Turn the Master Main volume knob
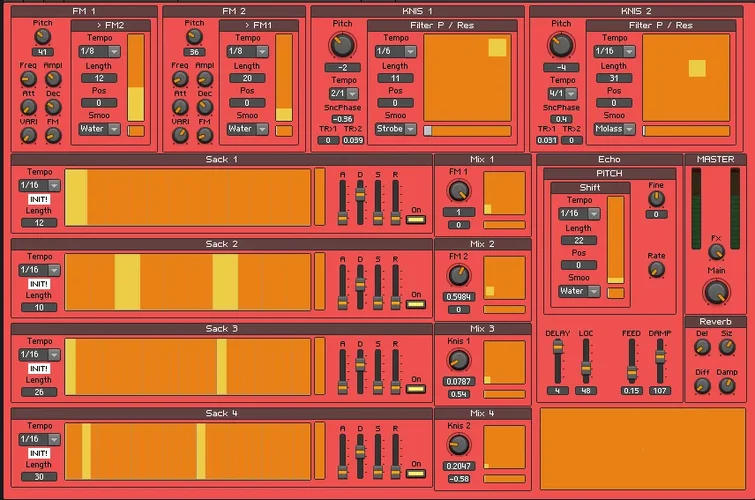This screenshot has width=755, height=500. [x=716, y=292]
